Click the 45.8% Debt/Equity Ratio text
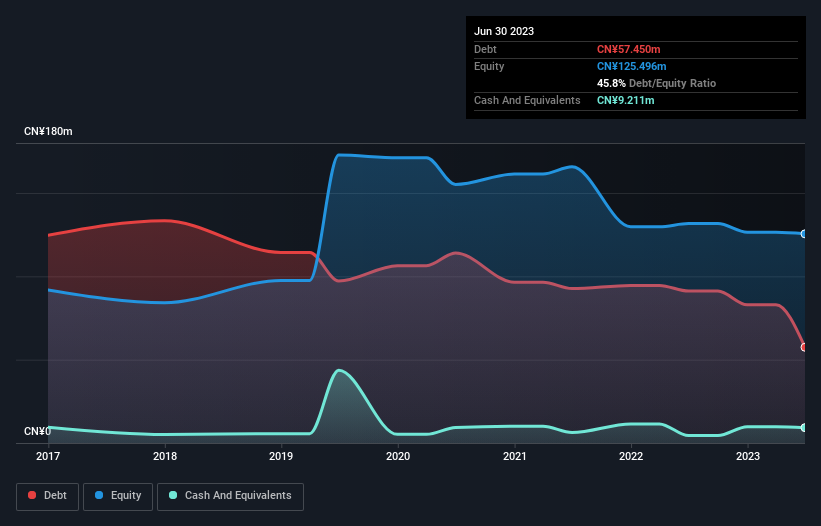This screenshot has height=526, width=821. (656, 83)
